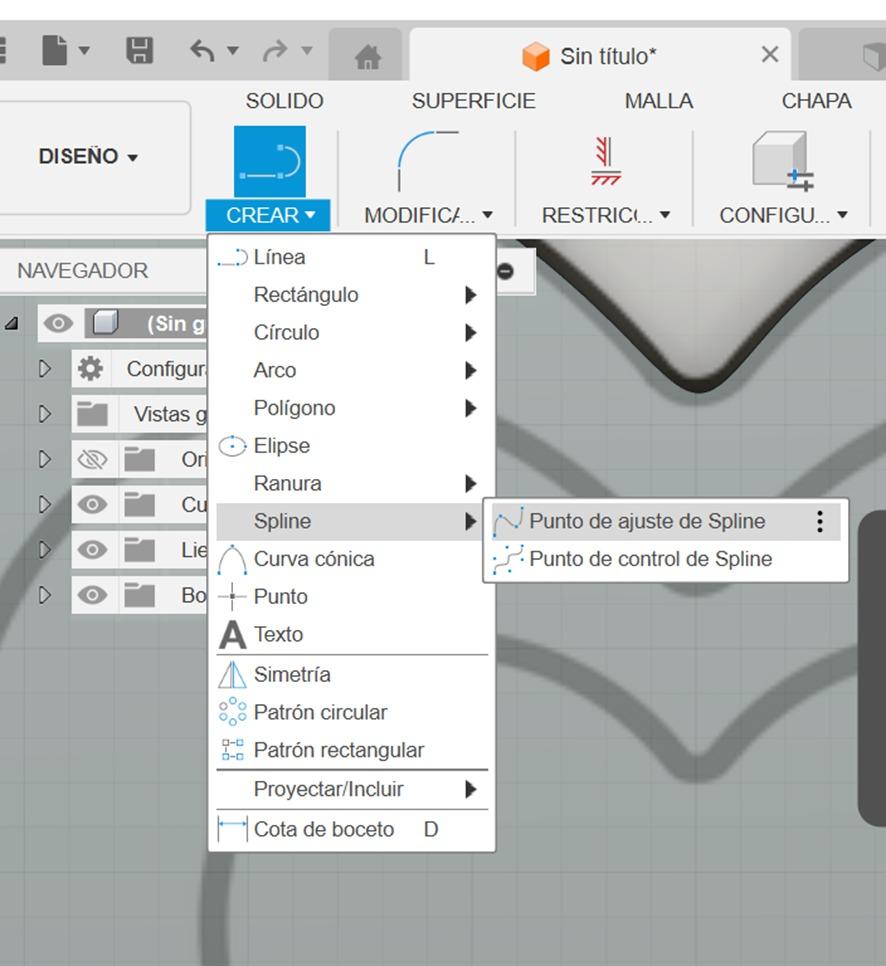Toggle visibility of the hidden Origin folder
Viewport: 886px width, 966px height.
pos(92,460)
